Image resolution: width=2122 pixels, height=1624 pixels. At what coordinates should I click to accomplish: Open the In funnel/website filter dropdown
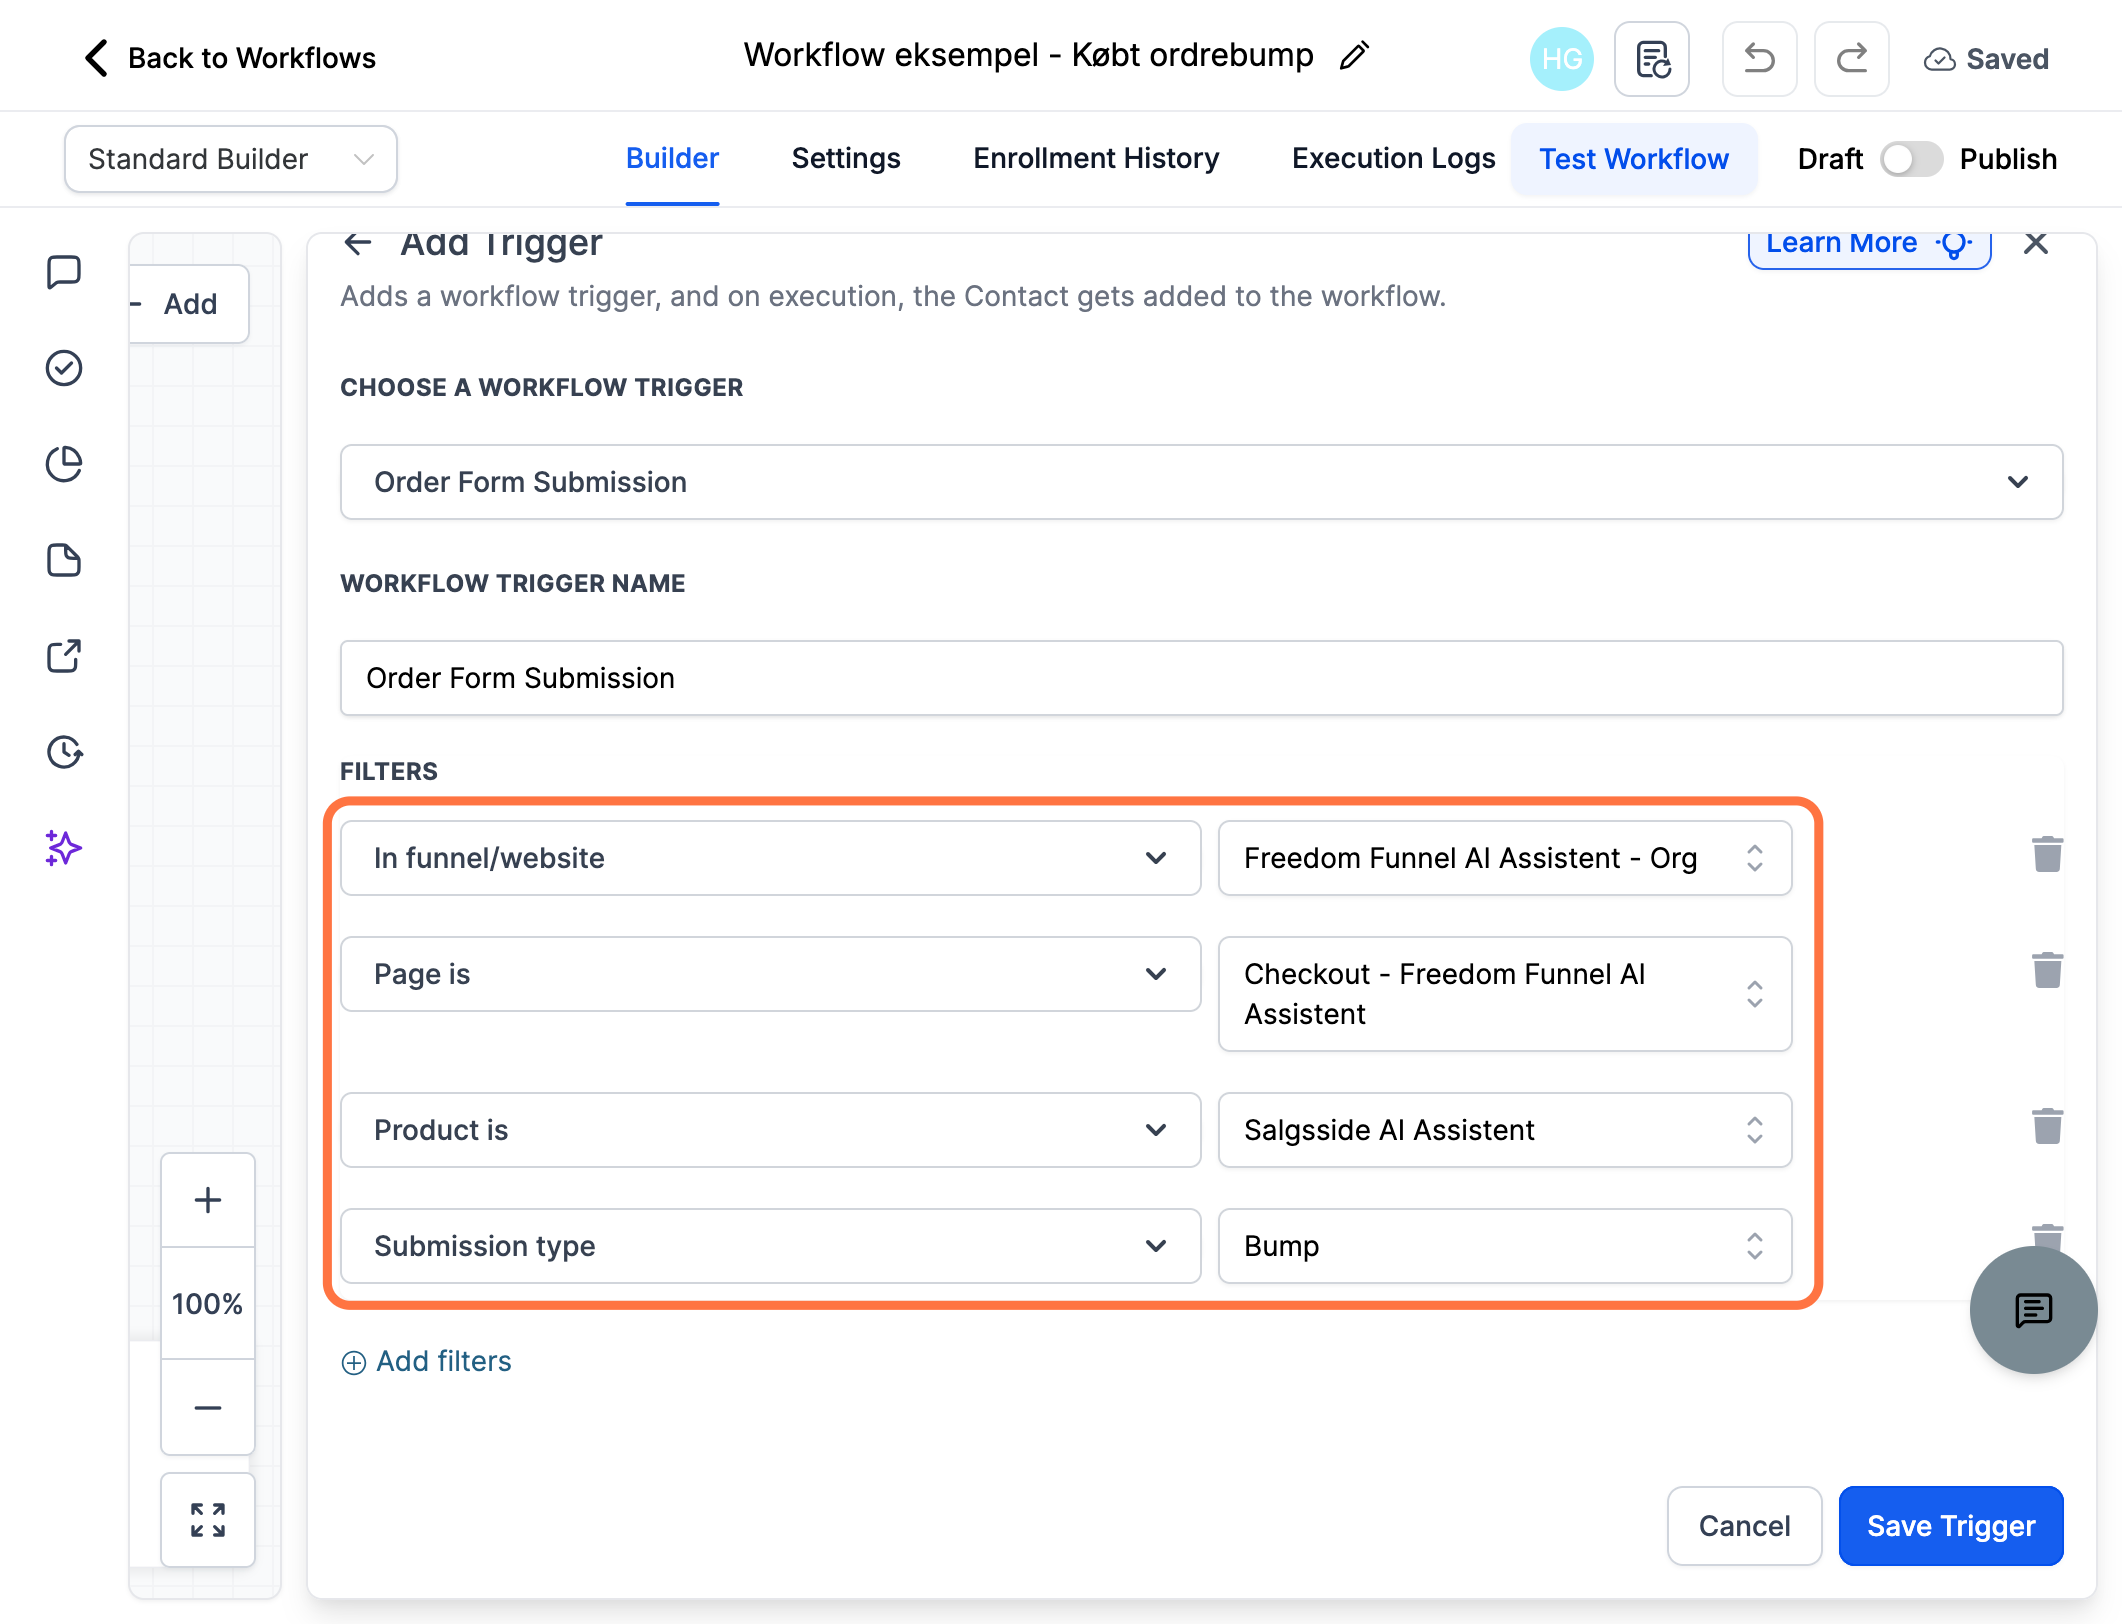click(x=770, y=858)
